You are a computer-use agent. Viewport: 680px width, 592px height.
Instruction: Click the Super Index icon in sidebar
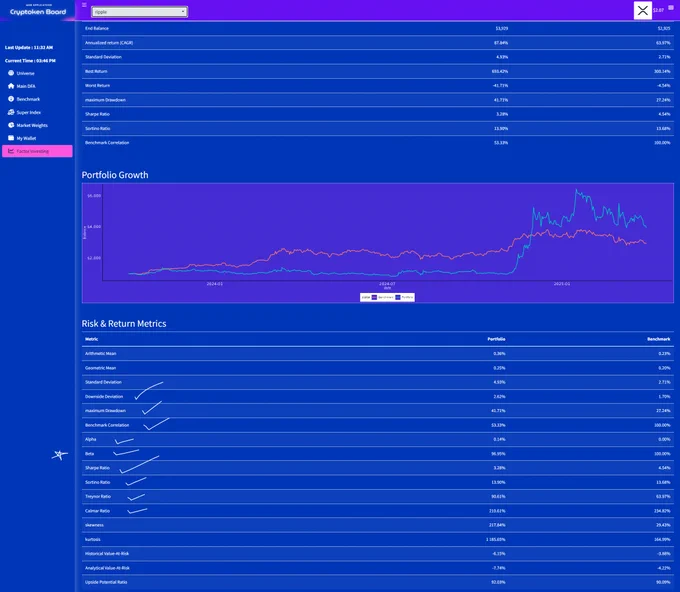[11, 112]
